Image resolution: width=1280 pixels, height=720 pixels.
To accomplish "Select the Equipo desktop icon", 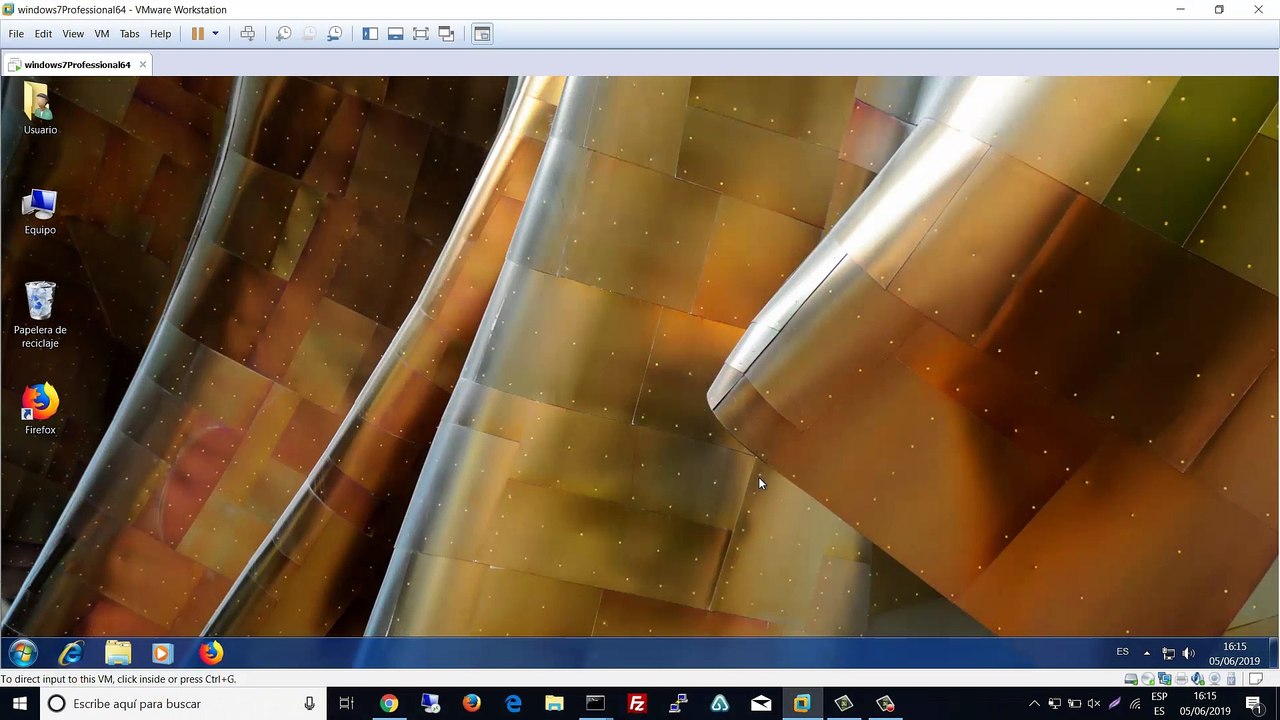I will point(40,212).
